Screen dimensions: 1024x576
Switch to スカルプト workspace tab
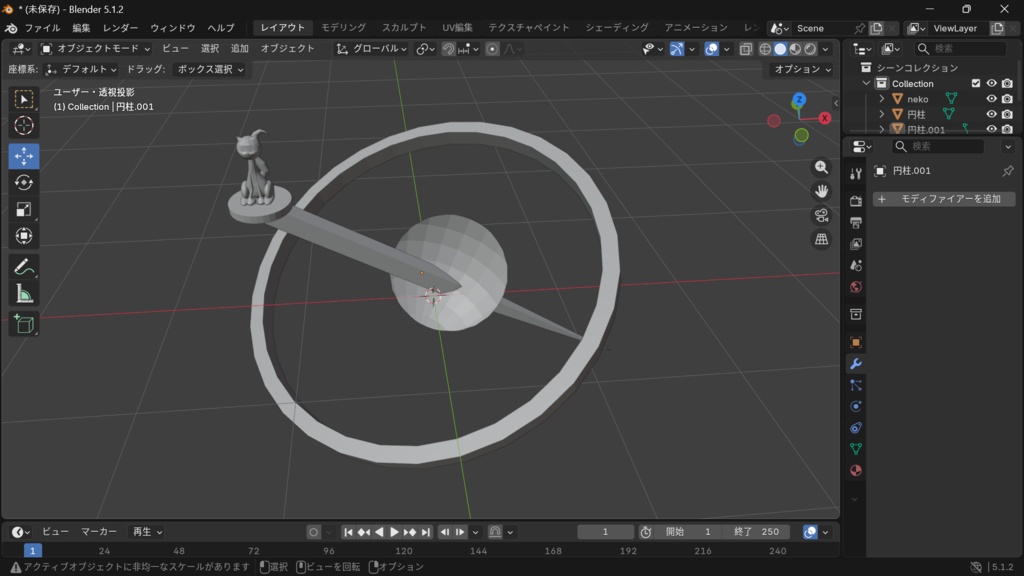(404, 27)
